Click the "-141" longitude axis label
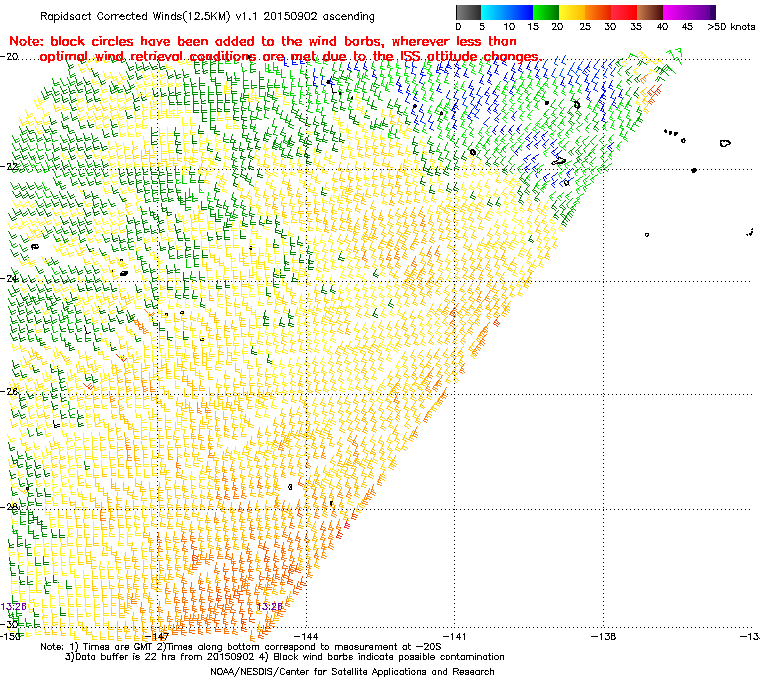 [x=455, y=636]
